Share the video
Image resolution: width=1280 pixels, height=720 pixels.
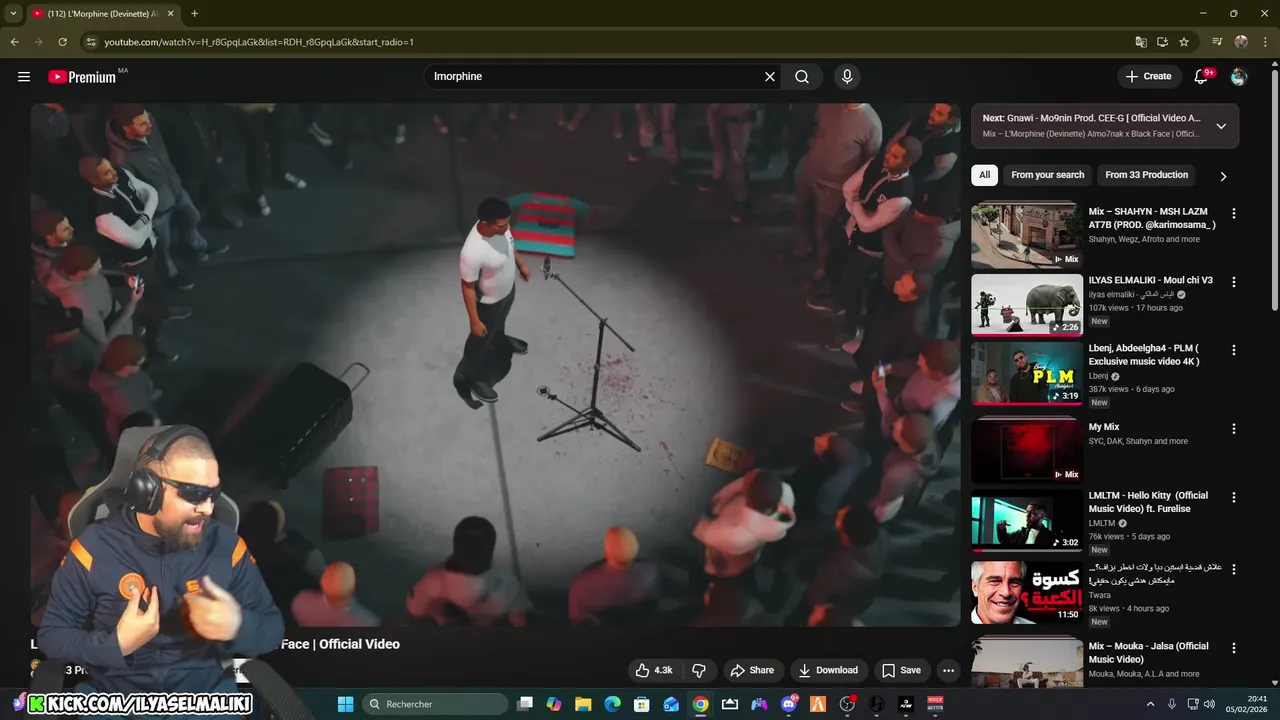pos(752,670)
